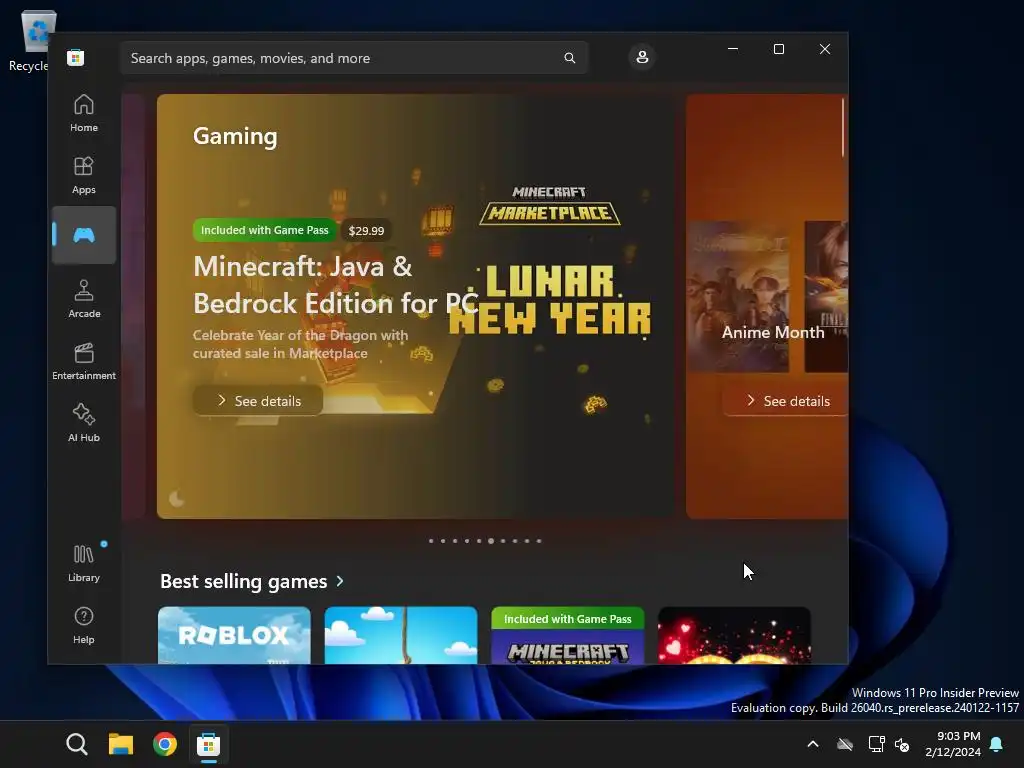Click the Minecraft: Java & Bedrock Edition title
This screenshot has width=1024, height=768.
tap(336, 285)
